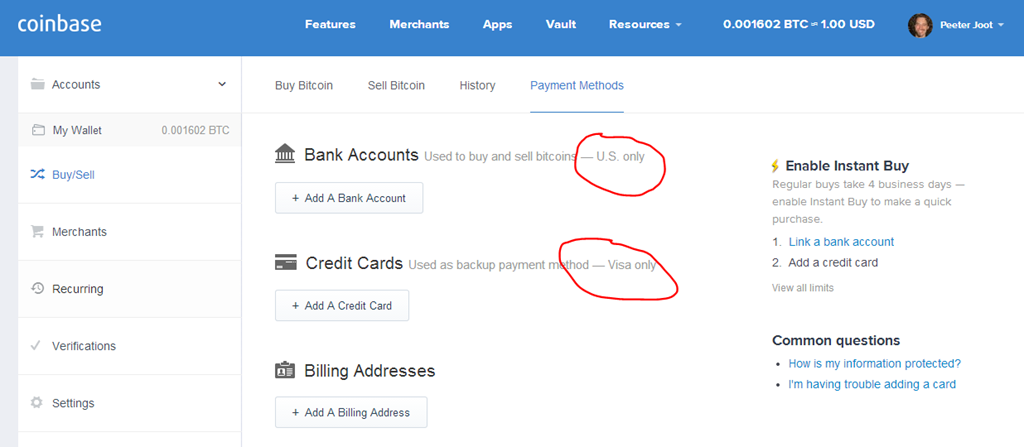Open Merchants label in the sidebar
This screenshot has width=1024, height=447.
(79, 231)
